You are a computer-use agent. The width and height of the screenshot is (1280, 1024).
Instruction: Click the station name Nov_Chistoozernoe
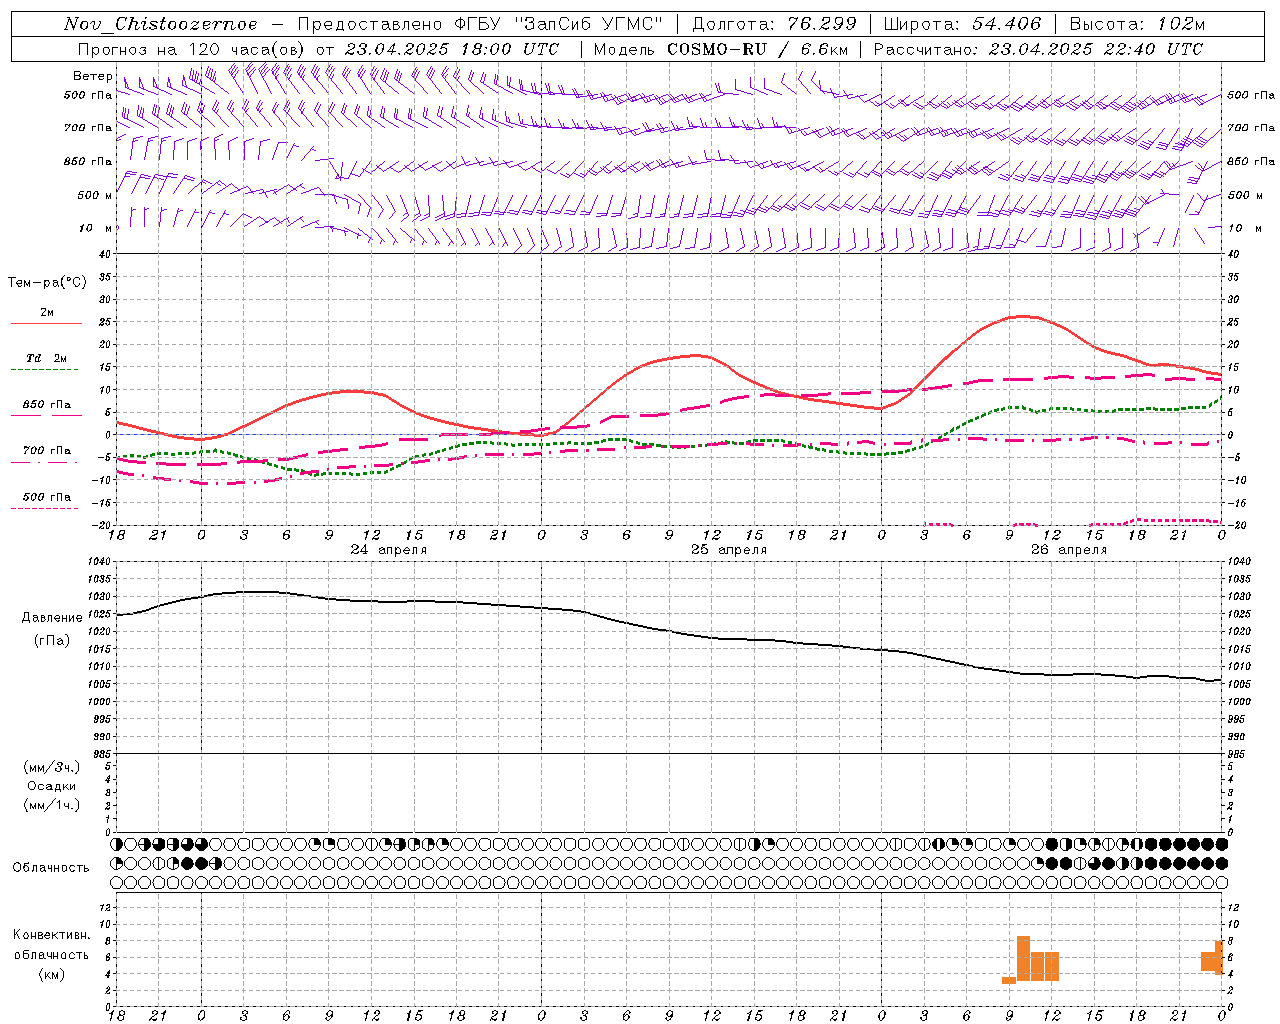click(x=160, y=24)
